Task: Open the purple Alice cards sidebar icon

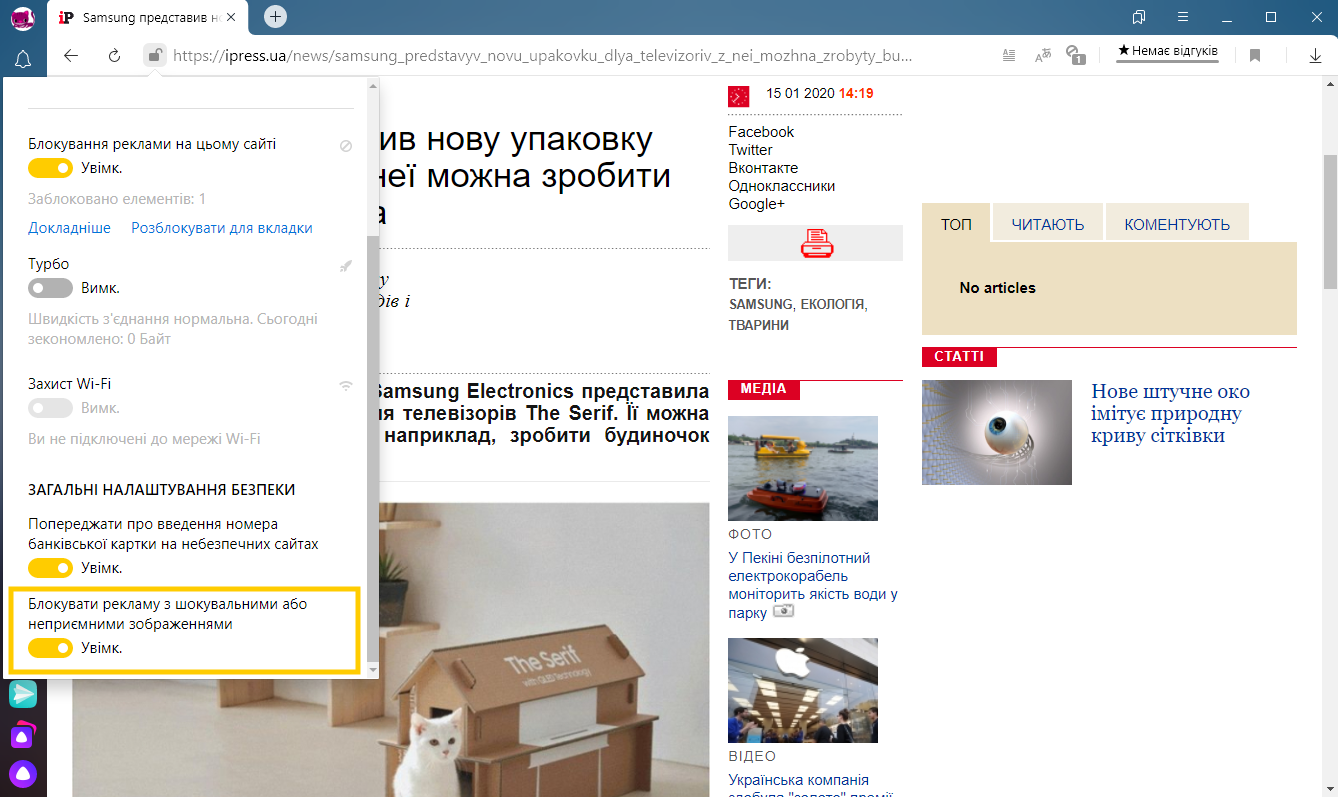Action: [23, 734]
